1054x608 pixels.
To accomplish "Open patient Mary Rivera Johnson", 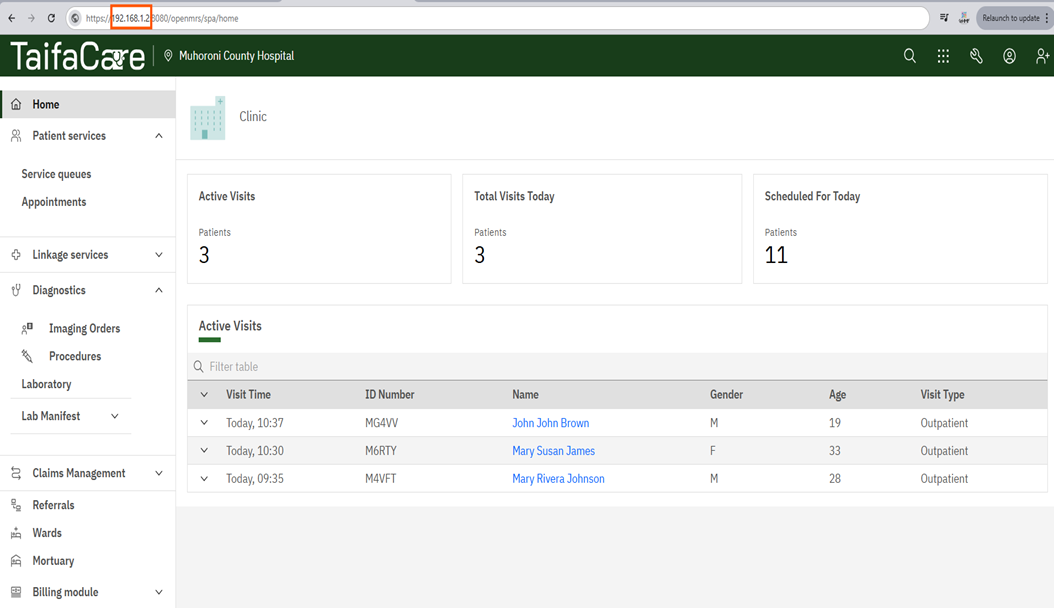I will [x=558, y=478].
